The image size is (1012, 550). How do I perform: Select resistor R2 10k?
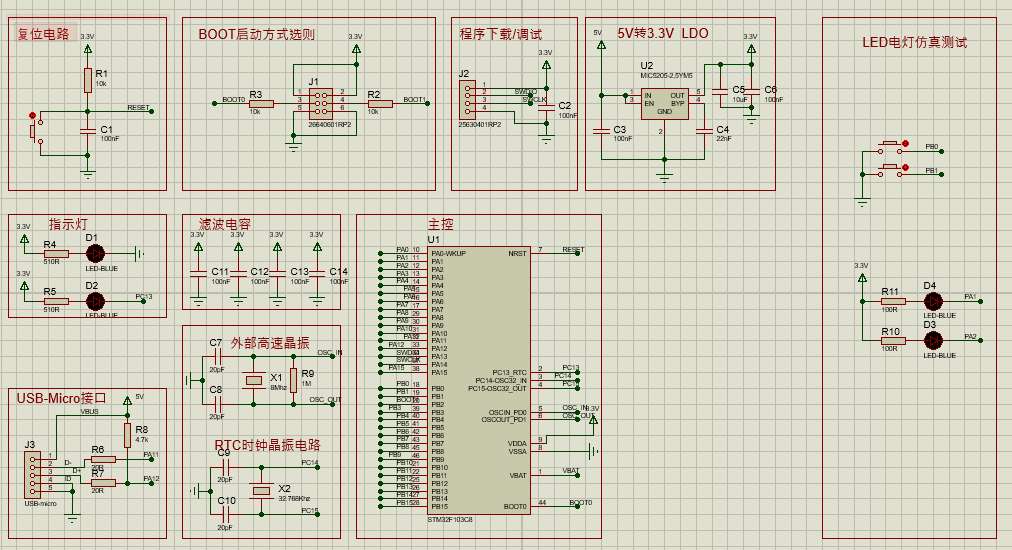pyautogui.click(x=380, y=103)
